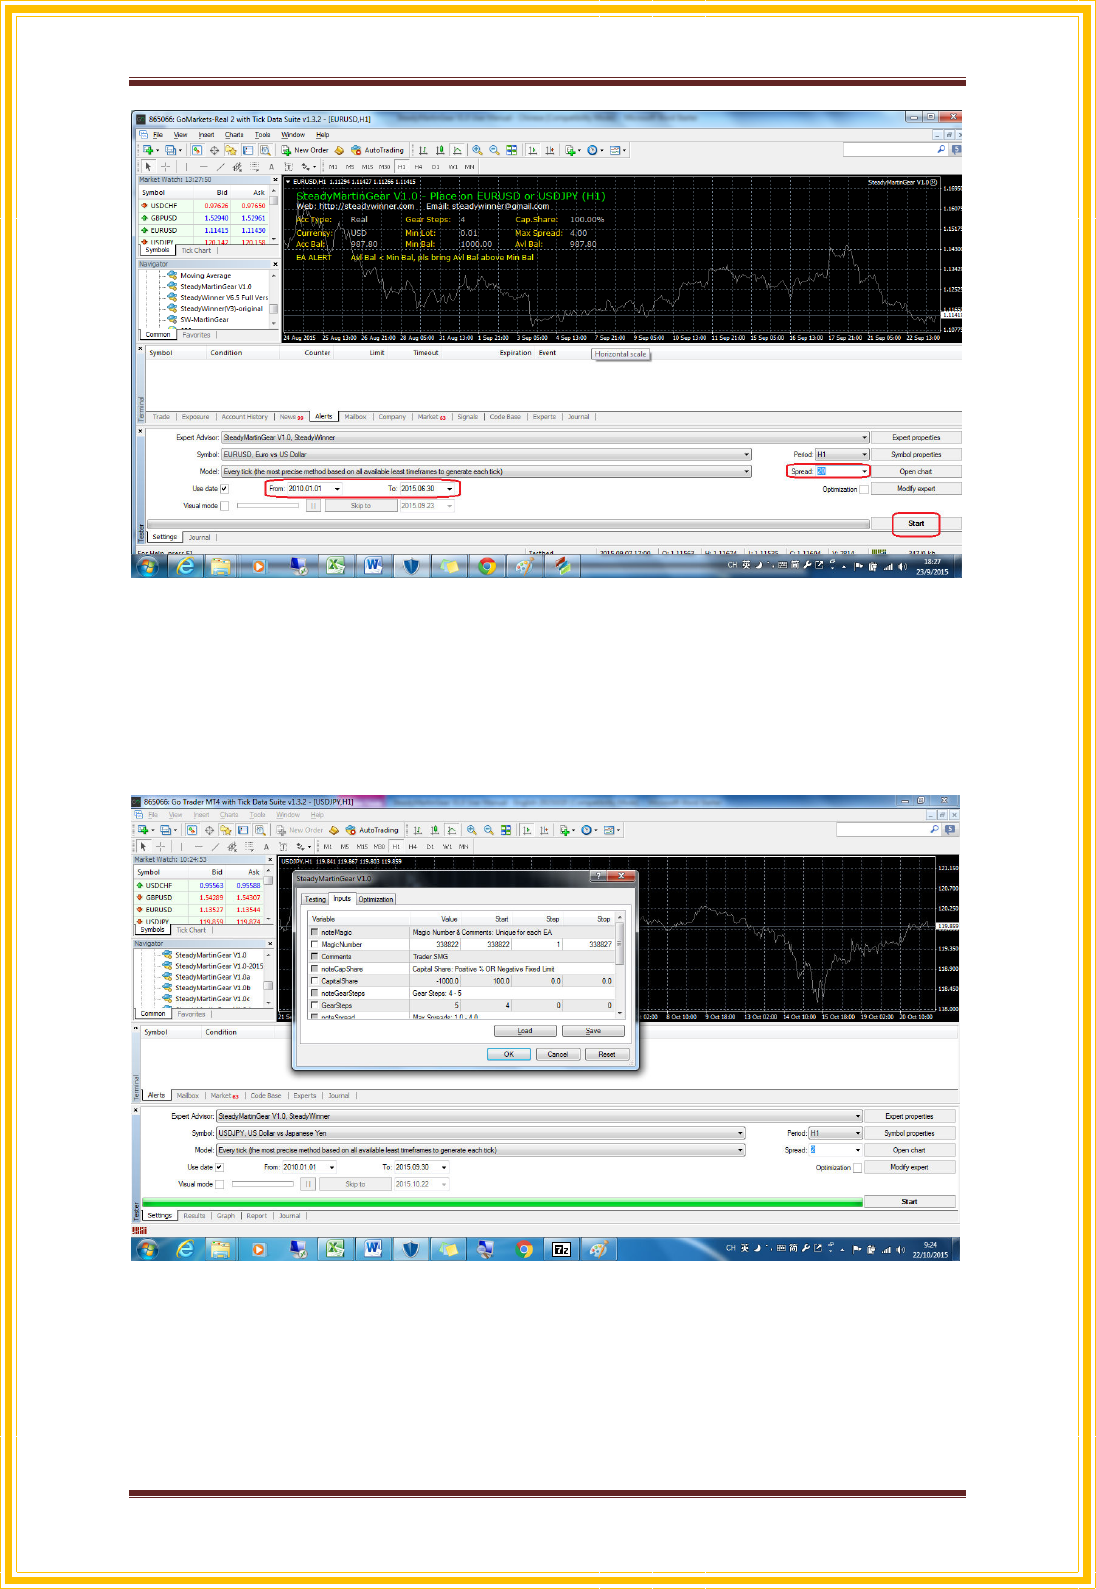Image resolution: width=1096 pixels, height=1589 pixels.
Task: Select H4 timeframe in upper EURUSD toolbar
Action: click(x=418, y=167)
